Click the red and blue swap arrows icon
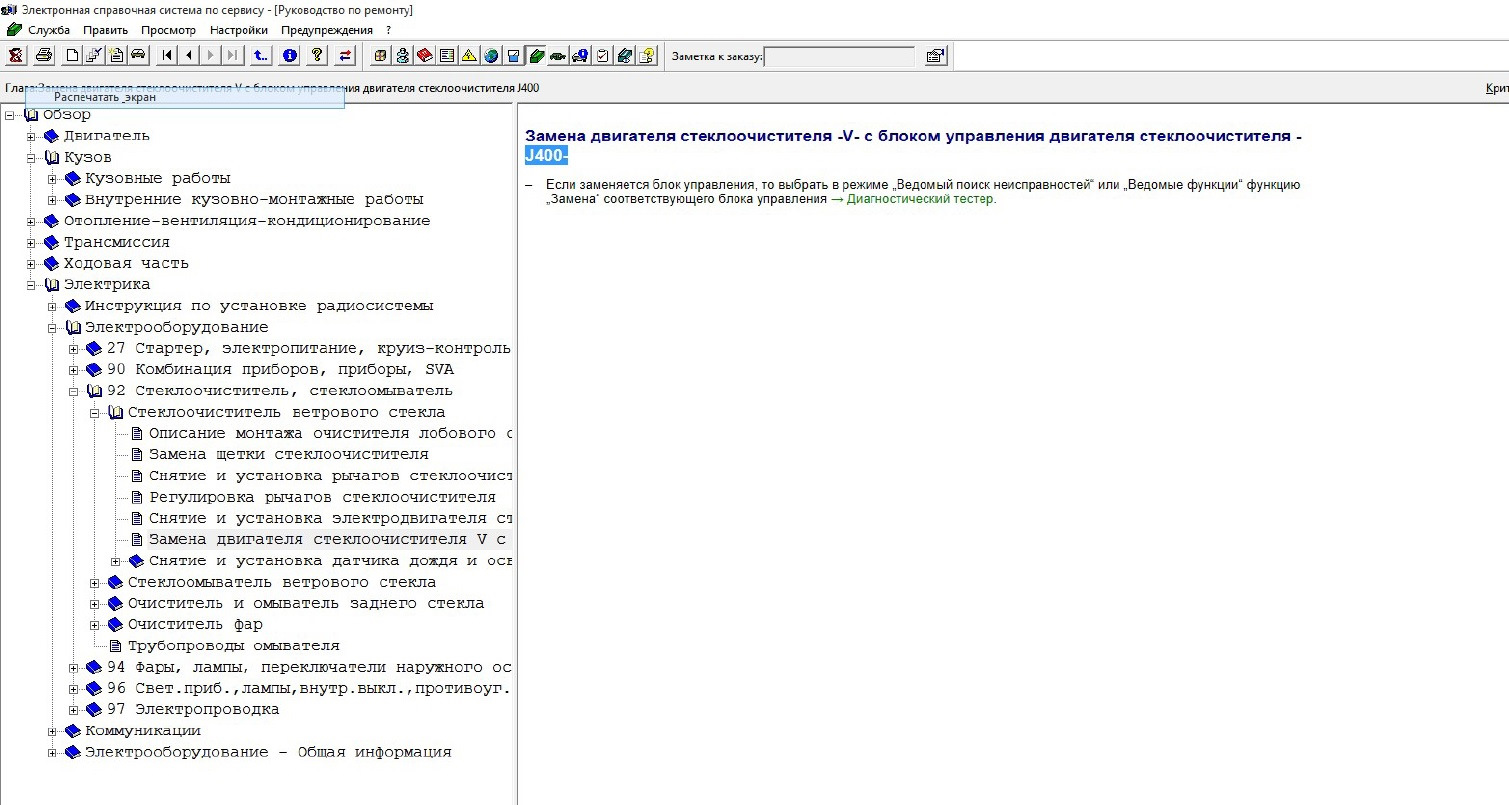 pos(346,56)
